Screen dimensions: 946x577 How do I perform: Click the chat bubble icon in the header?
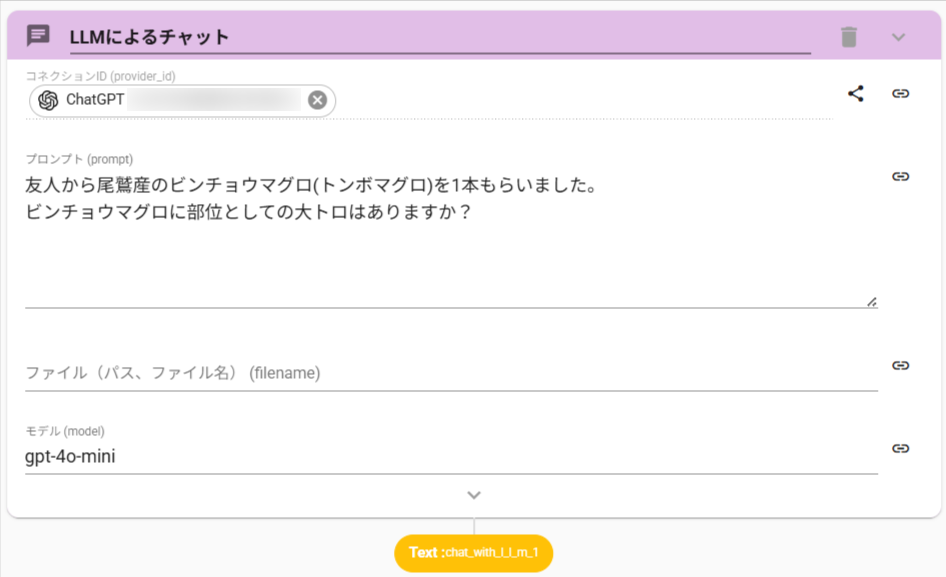(x=38, y=37)
